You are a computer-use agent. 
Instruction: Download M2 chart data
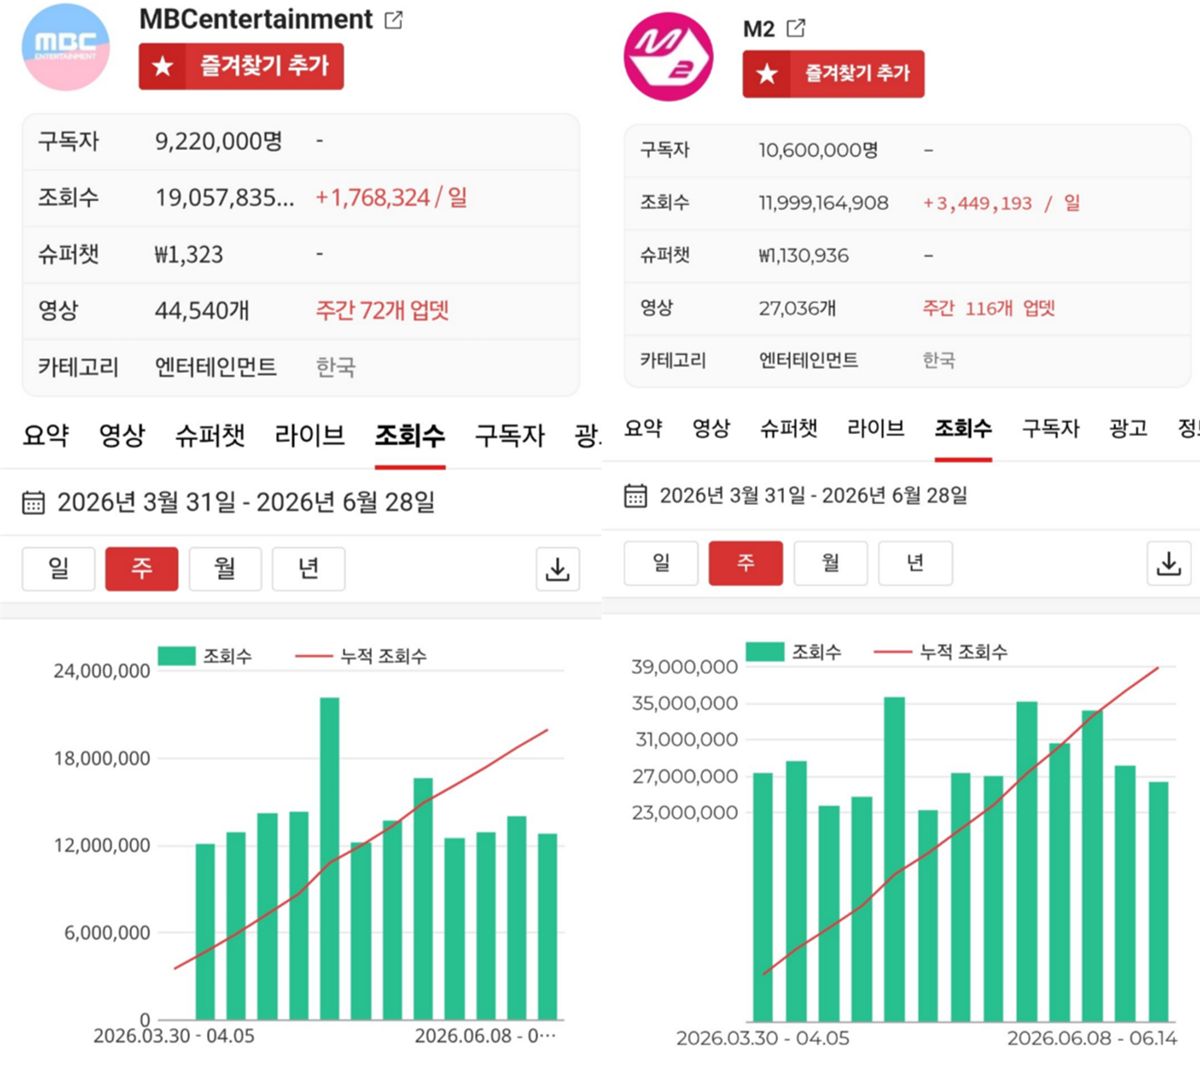pos(1168,563)
